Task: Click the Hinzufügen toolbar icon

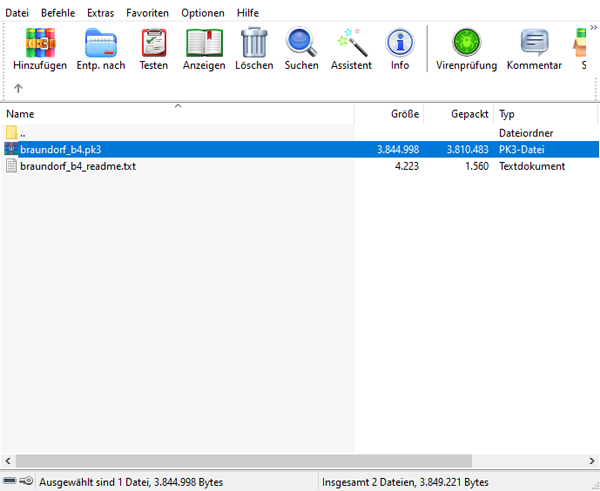Action: click(40, 42)
